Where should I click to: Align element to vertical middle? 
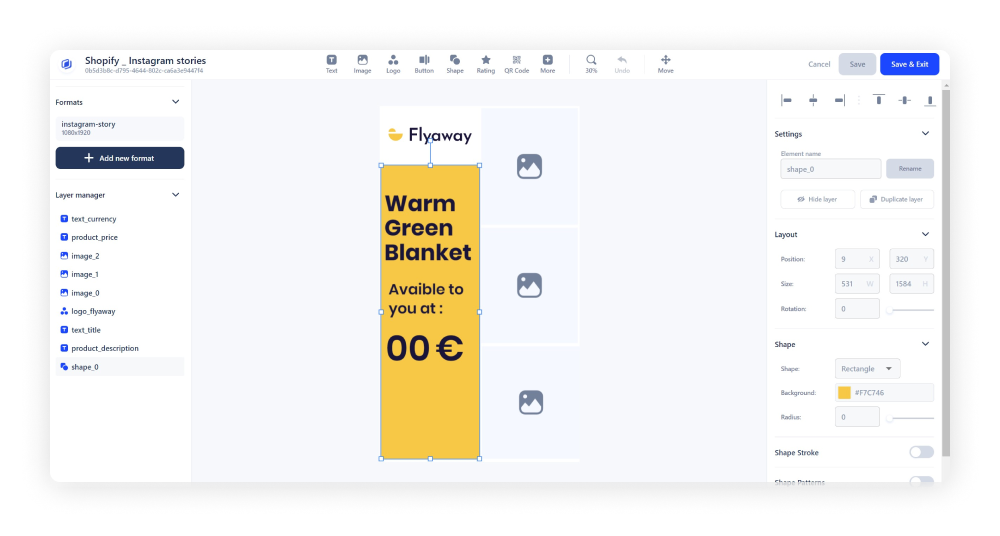(904, 100)
